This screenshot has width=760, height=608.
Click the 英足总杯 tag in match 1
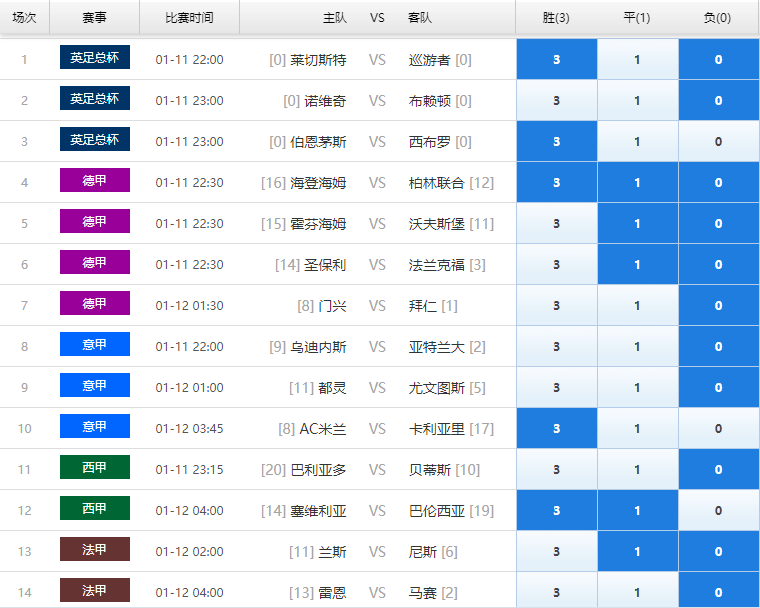[x=95, y=57]
